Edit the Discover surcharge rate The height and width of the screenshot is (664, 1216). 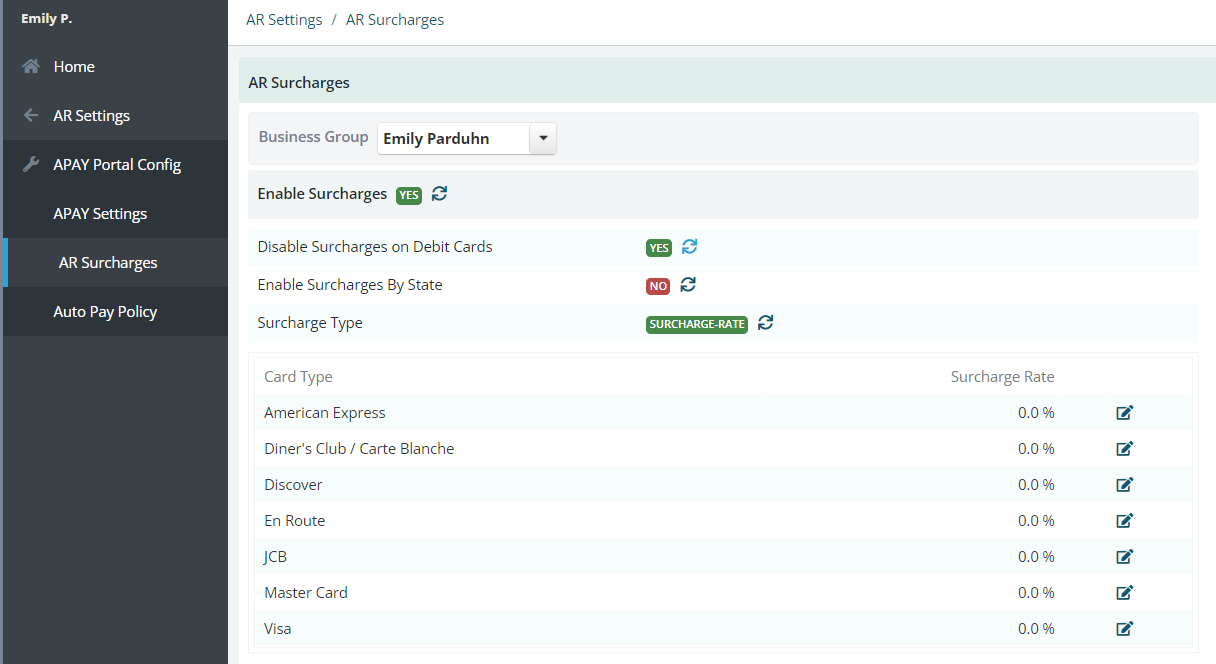(1125, 485)
